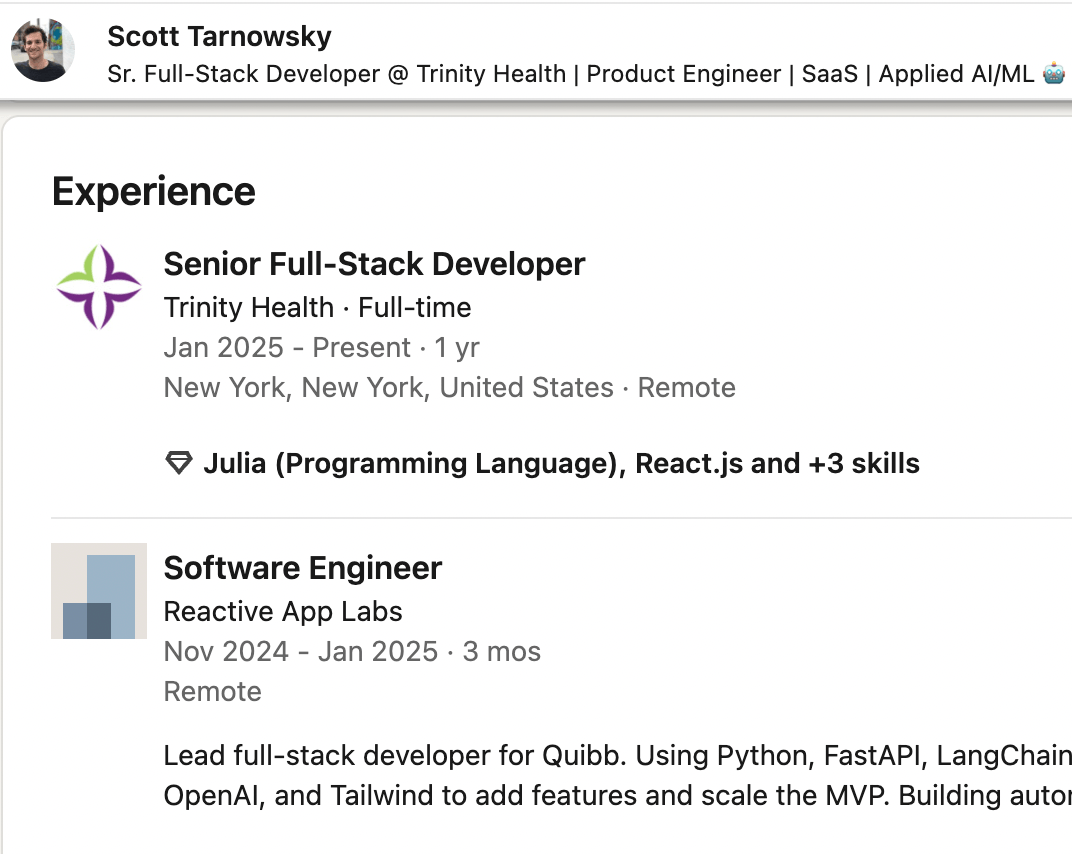1072x854 pixels.
Task: Click the Trinity Health · Full-time text
Action: pos(317,308)
